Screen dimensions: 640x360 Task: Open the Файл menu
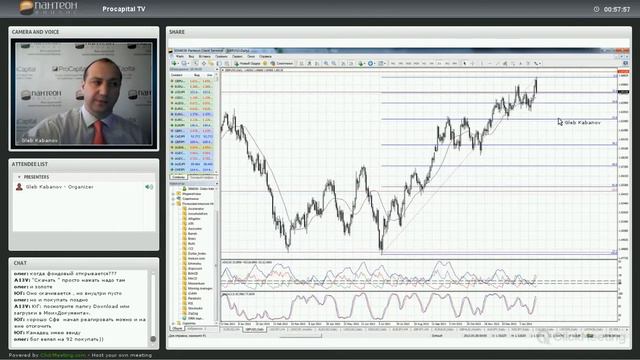click(x=180, y=56)
